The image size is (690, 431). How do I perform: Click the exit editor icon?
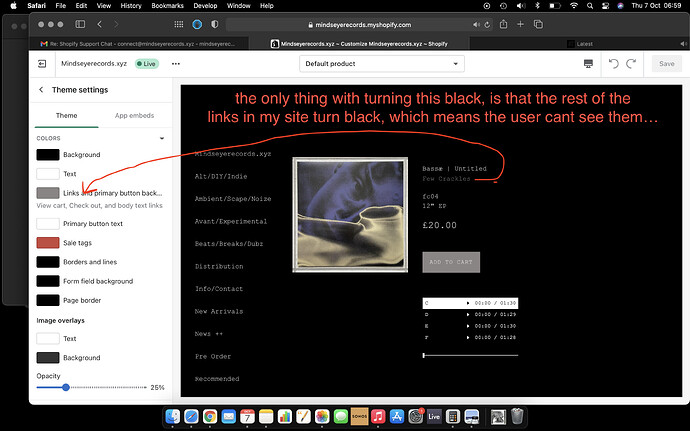pyautogui.click(x=42, y=64)
